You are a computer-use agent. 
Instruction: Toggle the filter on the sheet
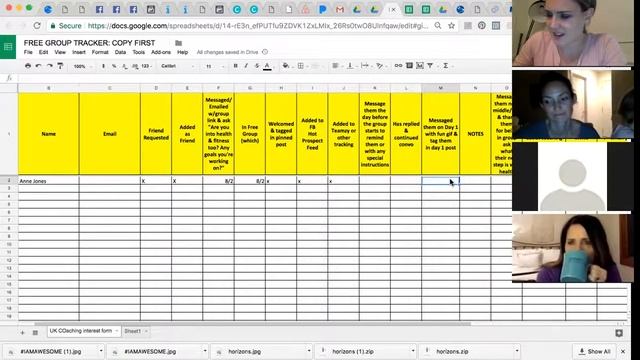point(430,66)
